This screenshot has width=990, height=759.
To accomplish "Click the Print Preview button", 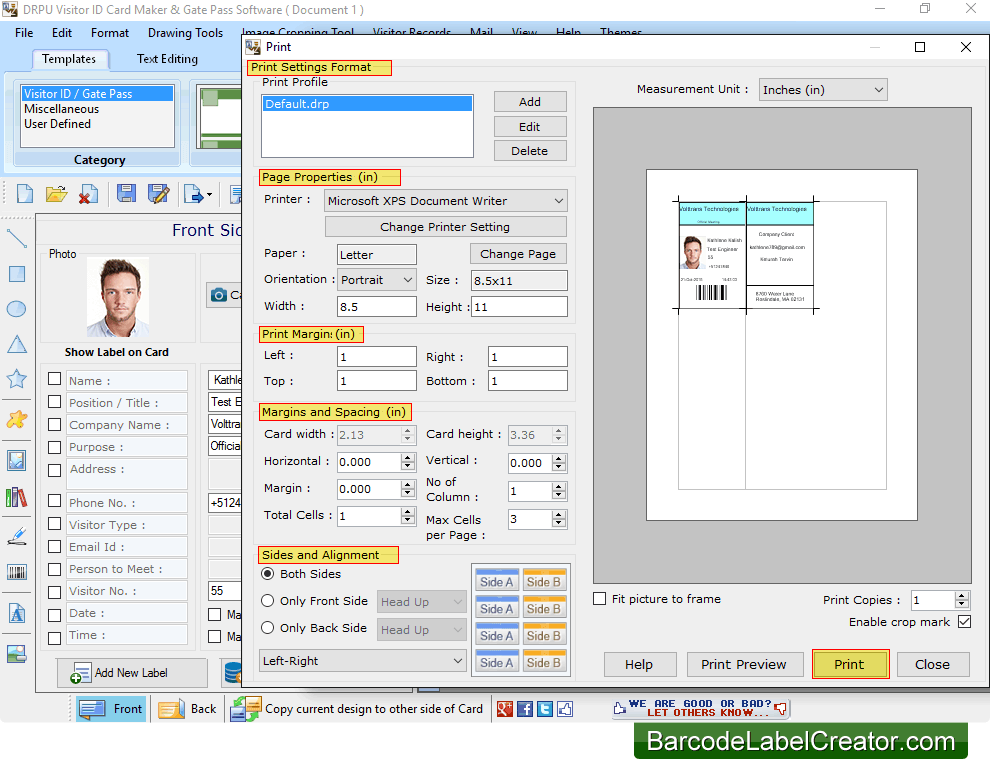I will click(x=744, y=664).
